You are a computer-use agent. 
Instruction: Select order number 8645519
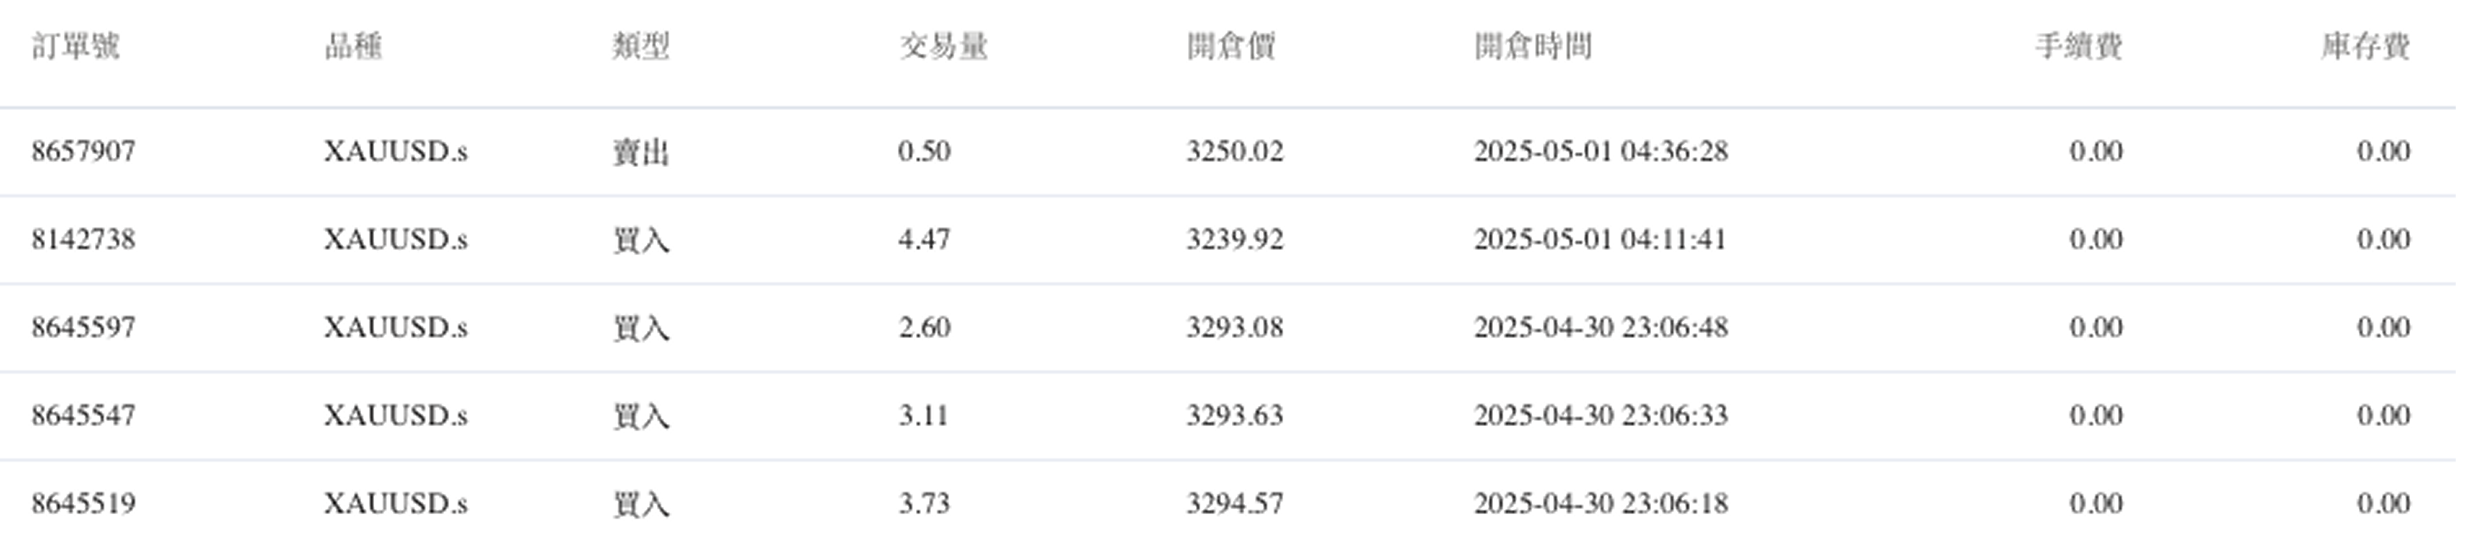point(83,503)
